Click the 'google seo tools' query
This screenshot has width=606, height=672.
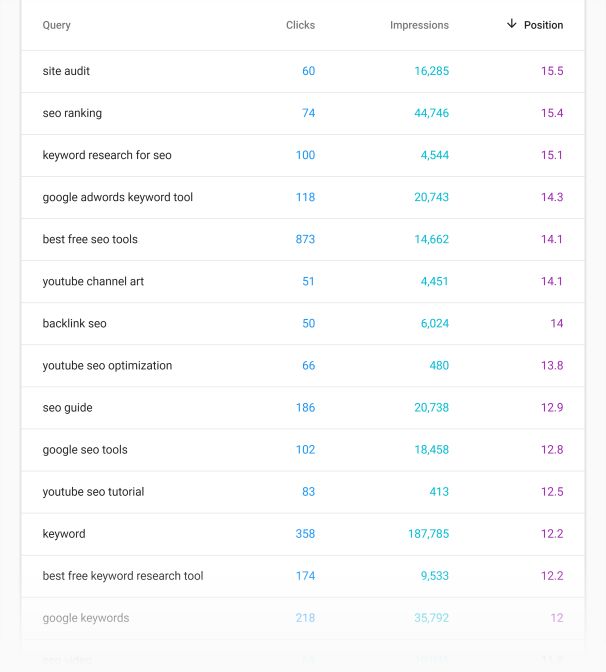point(85,449)
